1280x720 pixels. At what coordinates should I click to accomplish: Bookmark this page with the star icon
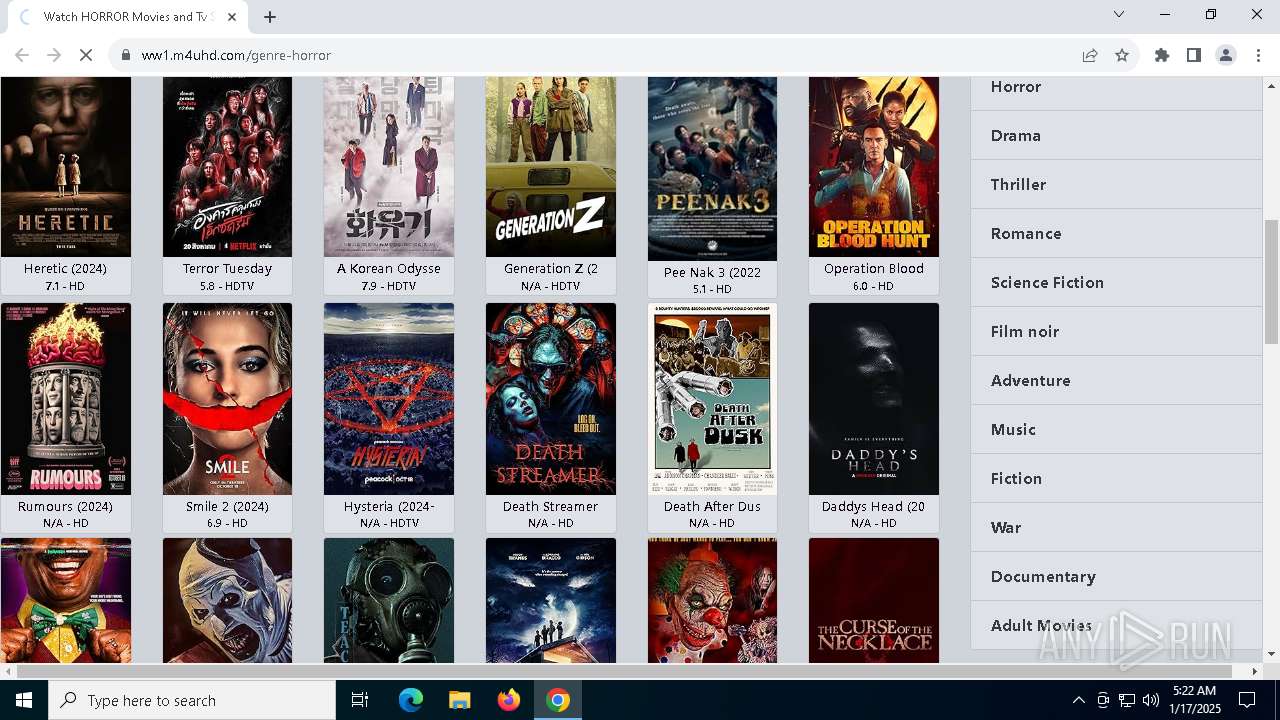[x=1122, y=55]
